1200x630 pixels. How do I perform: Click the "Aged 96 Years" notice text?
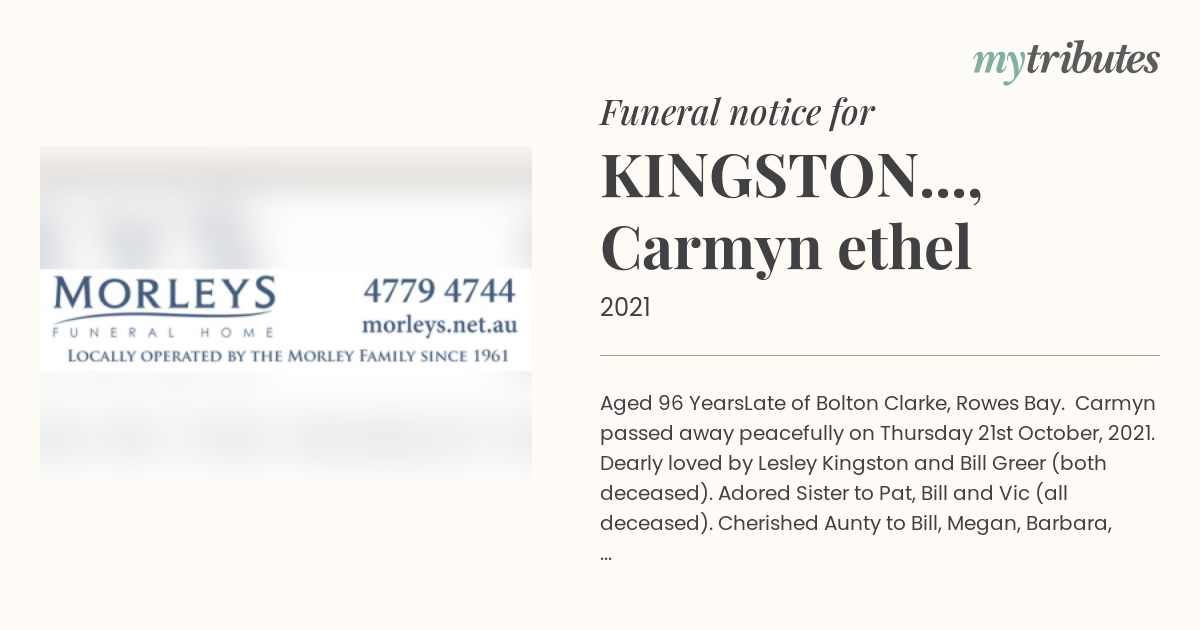[672, 403]
